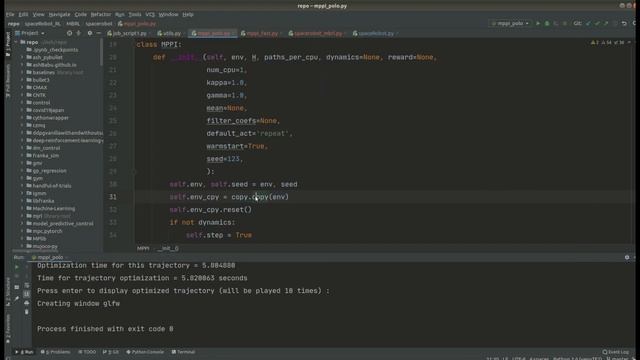Click the rollback undo arrow icon in the toolbar
This screenshot has height=360, width=640.
click(x=624, y=24)
